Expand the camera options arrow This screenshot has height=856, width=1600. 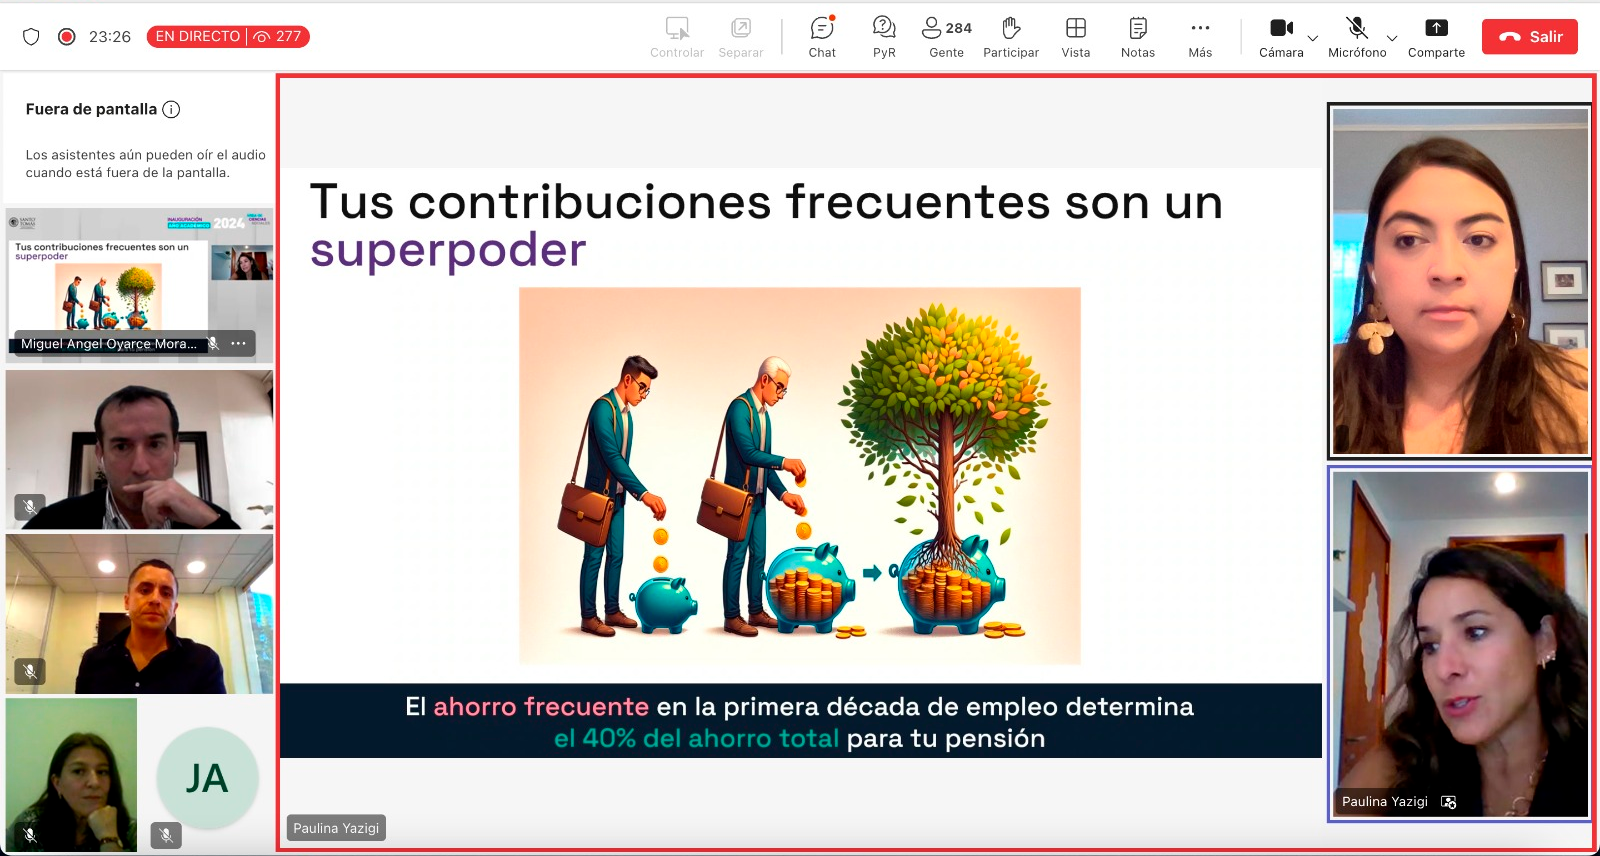click(1313, 39)
